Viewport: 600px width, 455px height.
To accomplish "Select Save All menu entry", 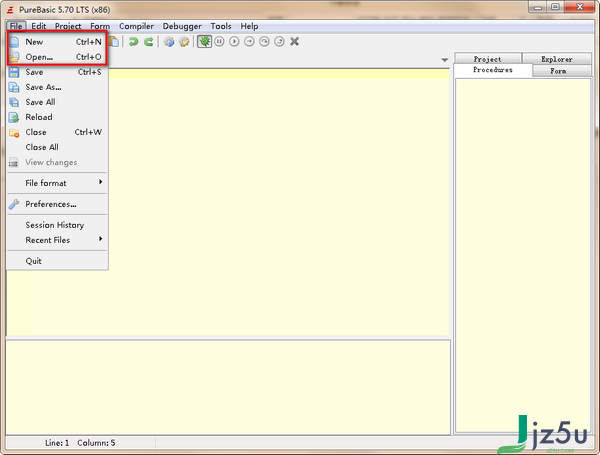I will (57, 102).
